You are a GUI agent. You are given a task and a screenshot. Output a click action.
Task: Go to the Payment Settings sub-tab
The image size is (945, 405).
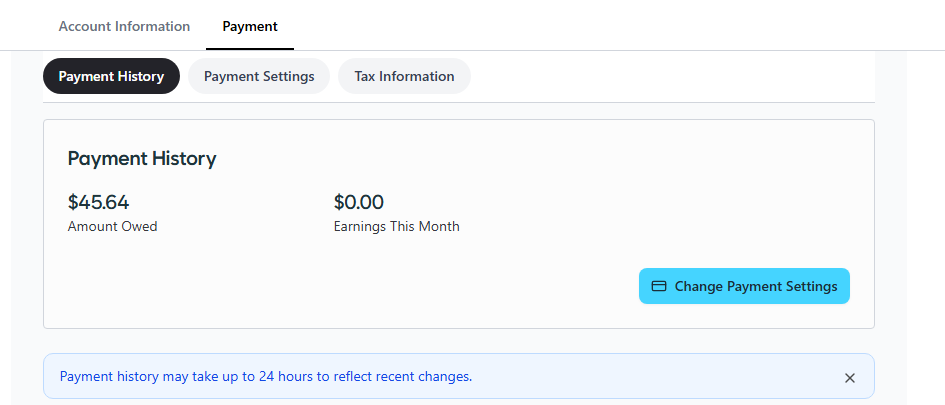point(259,76)
